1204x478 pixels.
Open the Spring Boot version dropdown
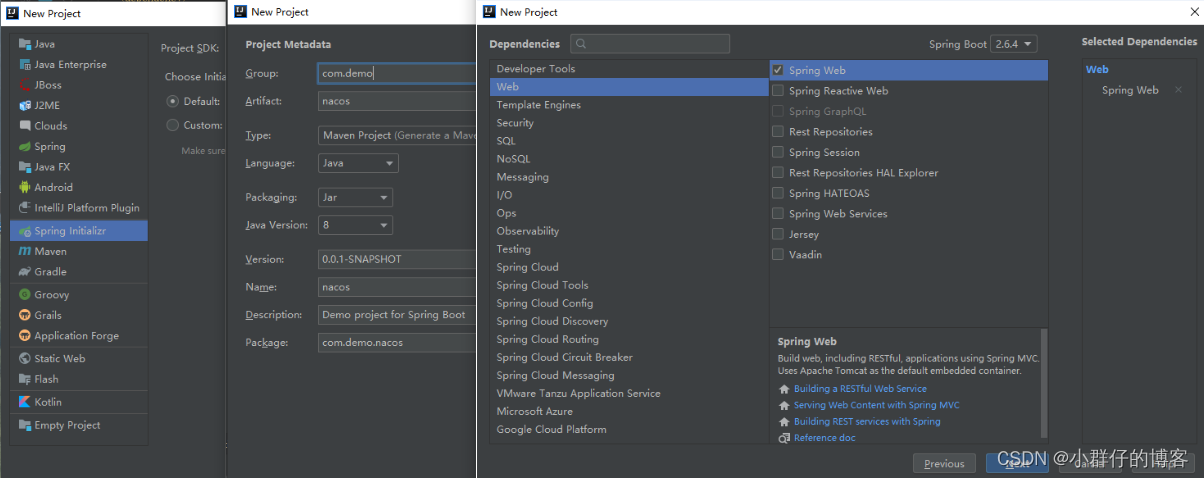coord(1014,44)
